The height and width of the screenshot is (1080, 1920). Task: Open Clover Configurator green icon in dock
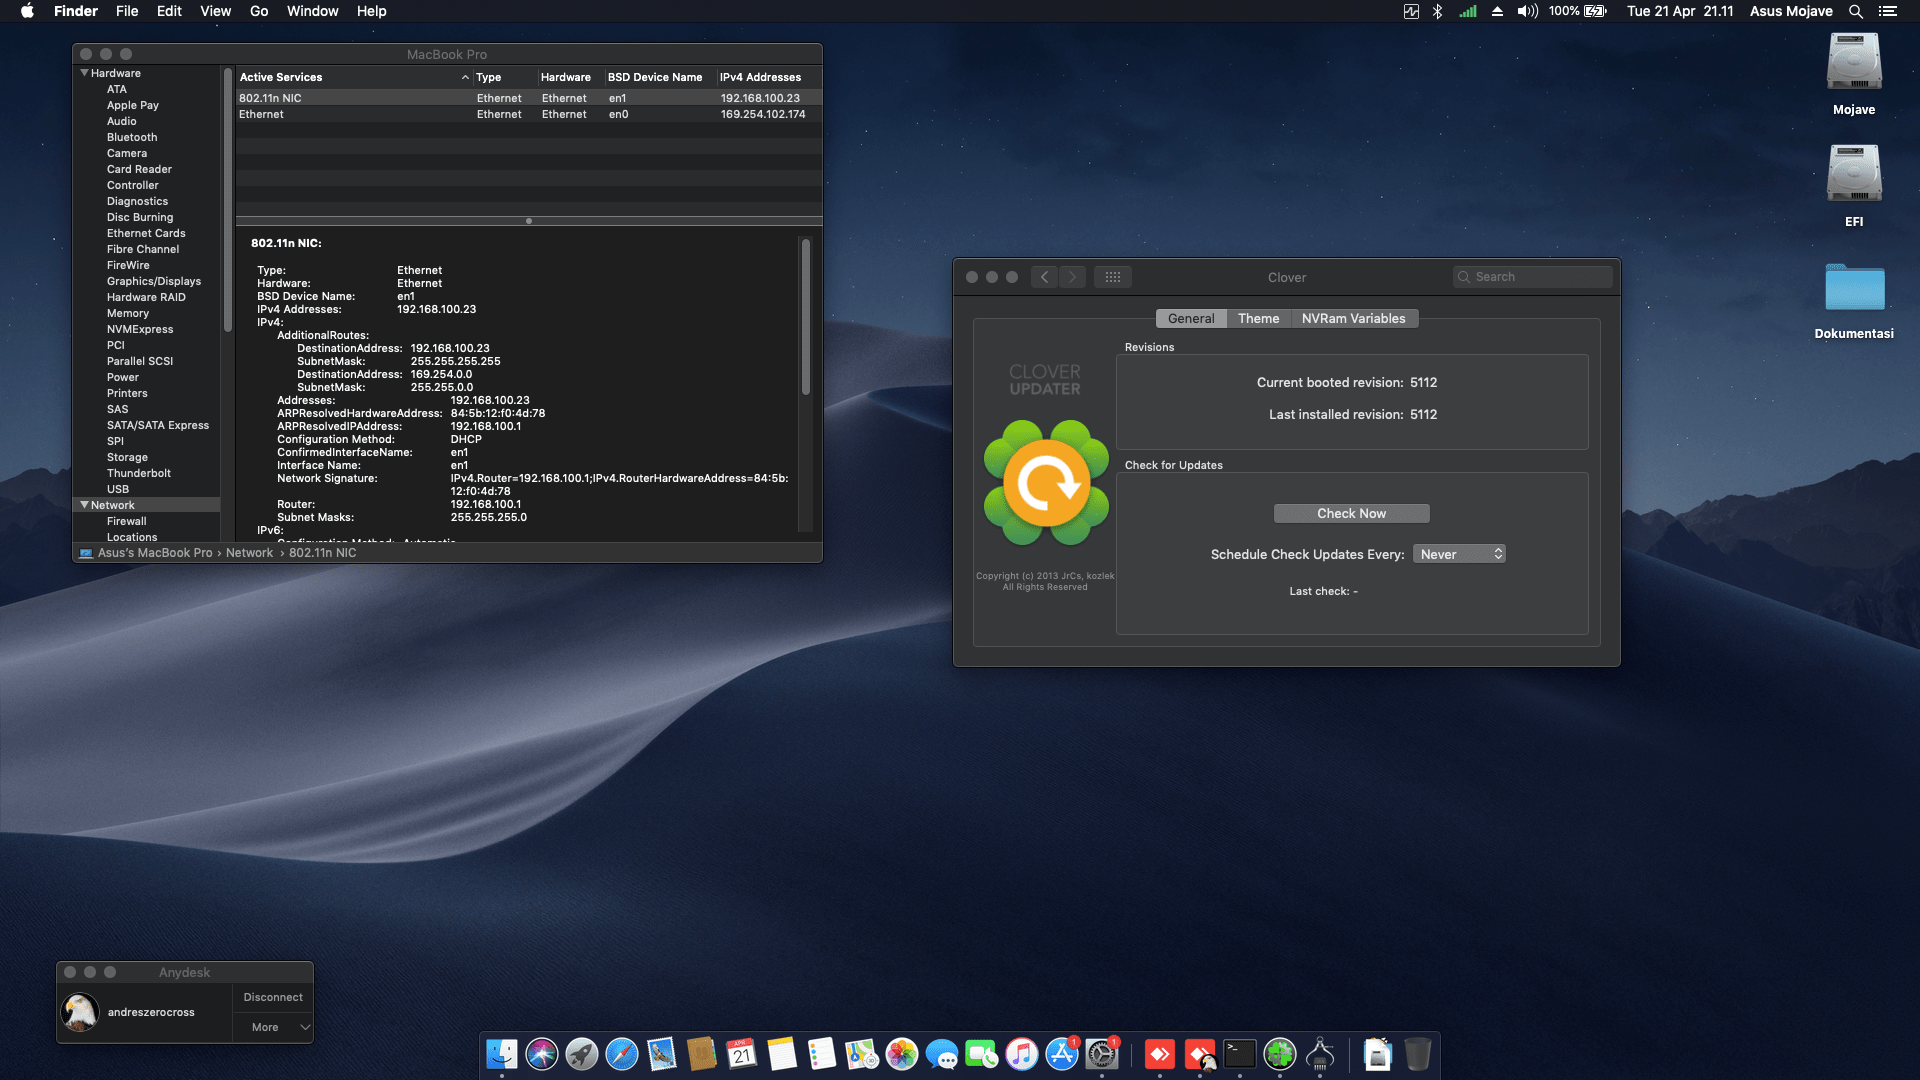(1280, 1054)
